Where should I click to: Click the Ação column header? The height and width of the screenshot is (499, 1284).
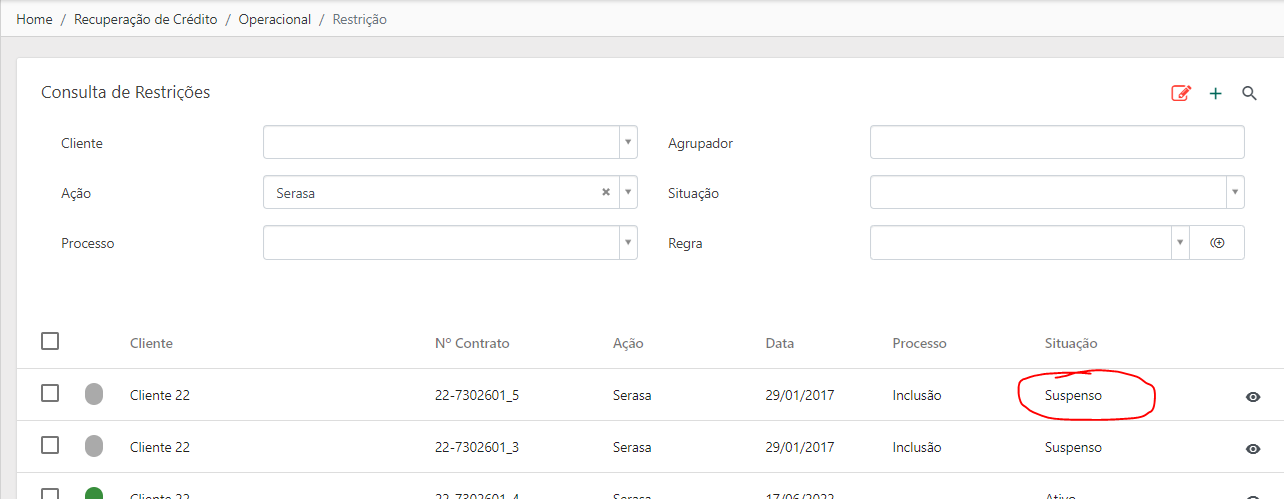pos(628,343)
